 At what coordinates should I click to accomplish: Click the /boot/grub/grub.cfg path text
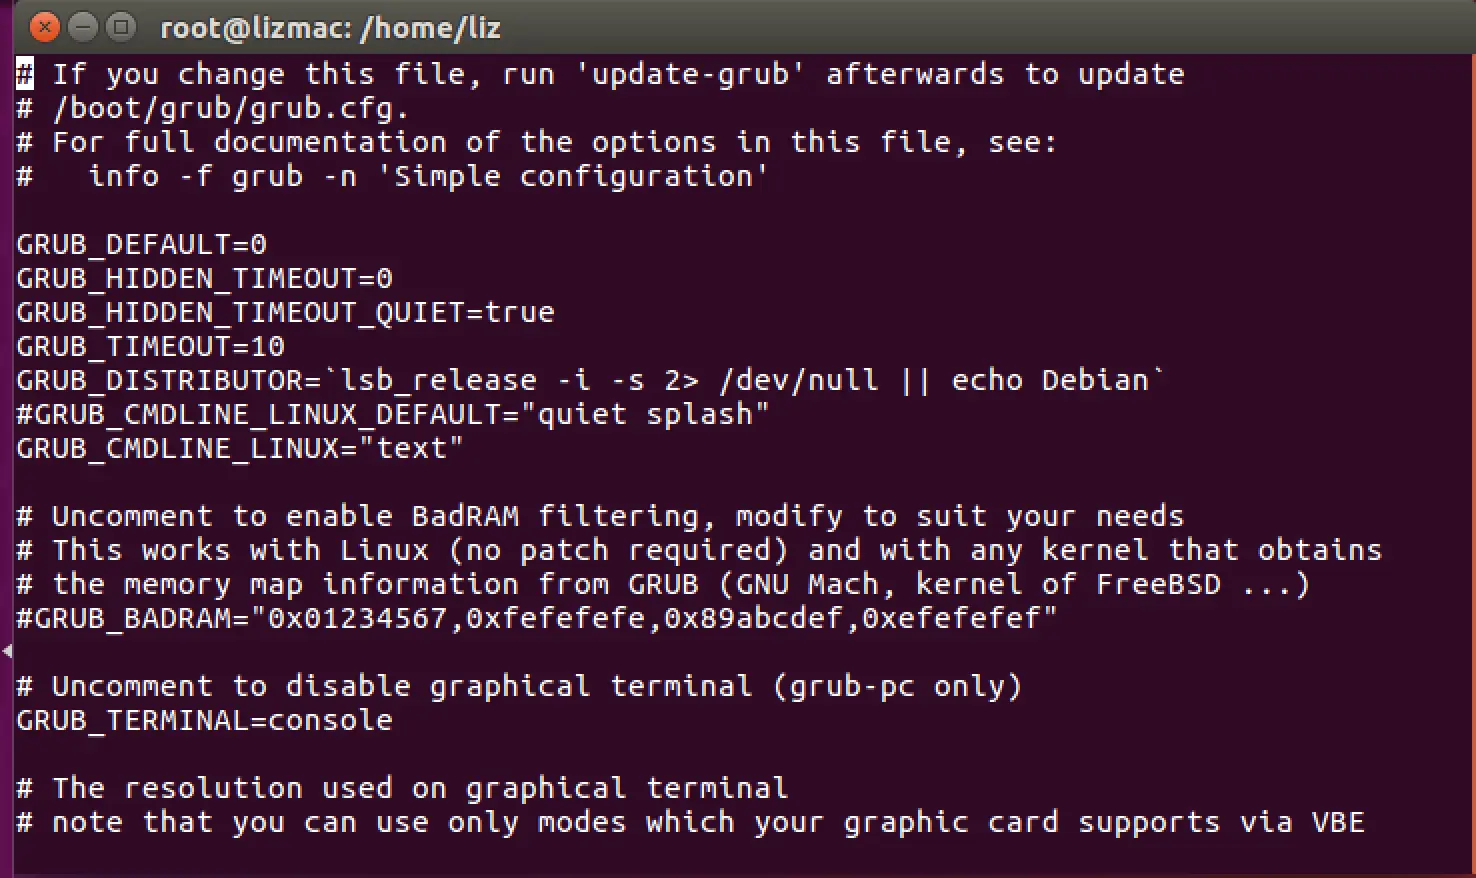tap(231, 108)
